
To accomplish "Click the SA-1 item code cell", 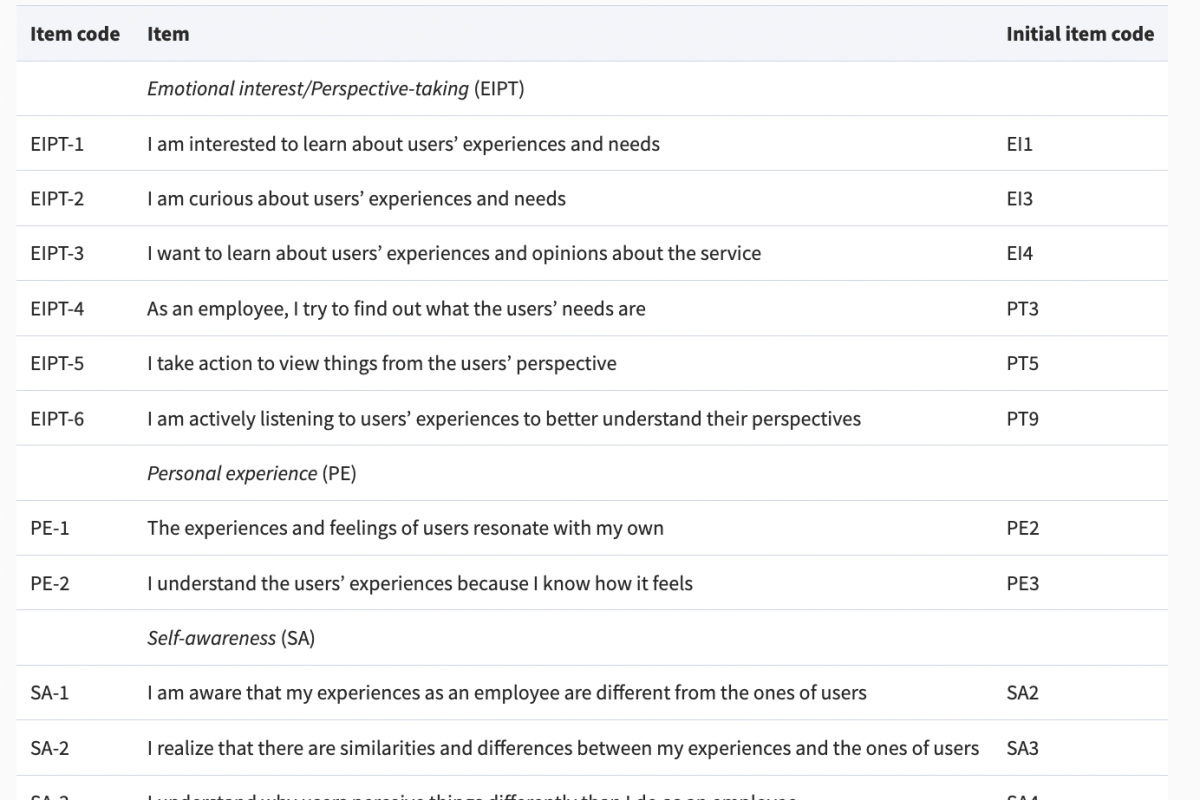I will 50,693.
